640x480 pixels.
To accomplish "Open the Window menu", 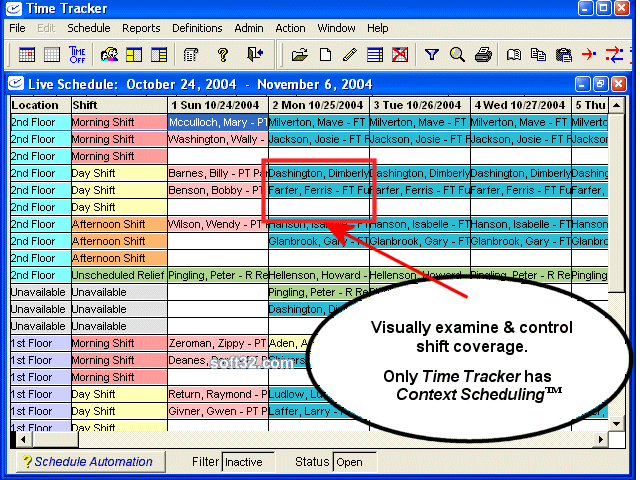I will [x=336, y=28].
